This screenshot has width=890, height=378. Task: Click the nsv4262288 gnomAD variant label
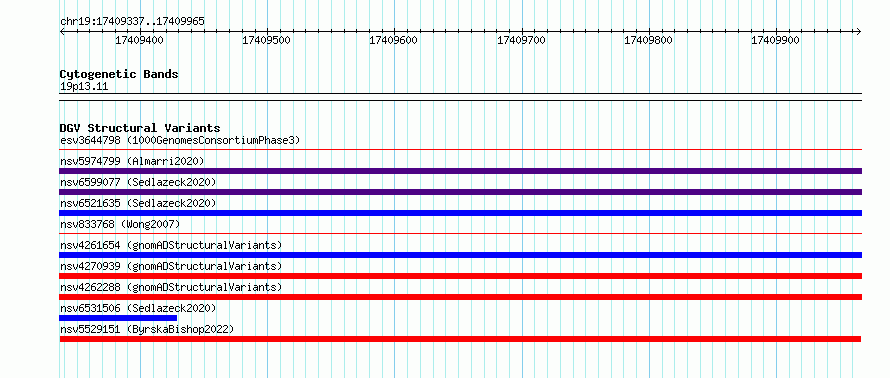[171, 287]
